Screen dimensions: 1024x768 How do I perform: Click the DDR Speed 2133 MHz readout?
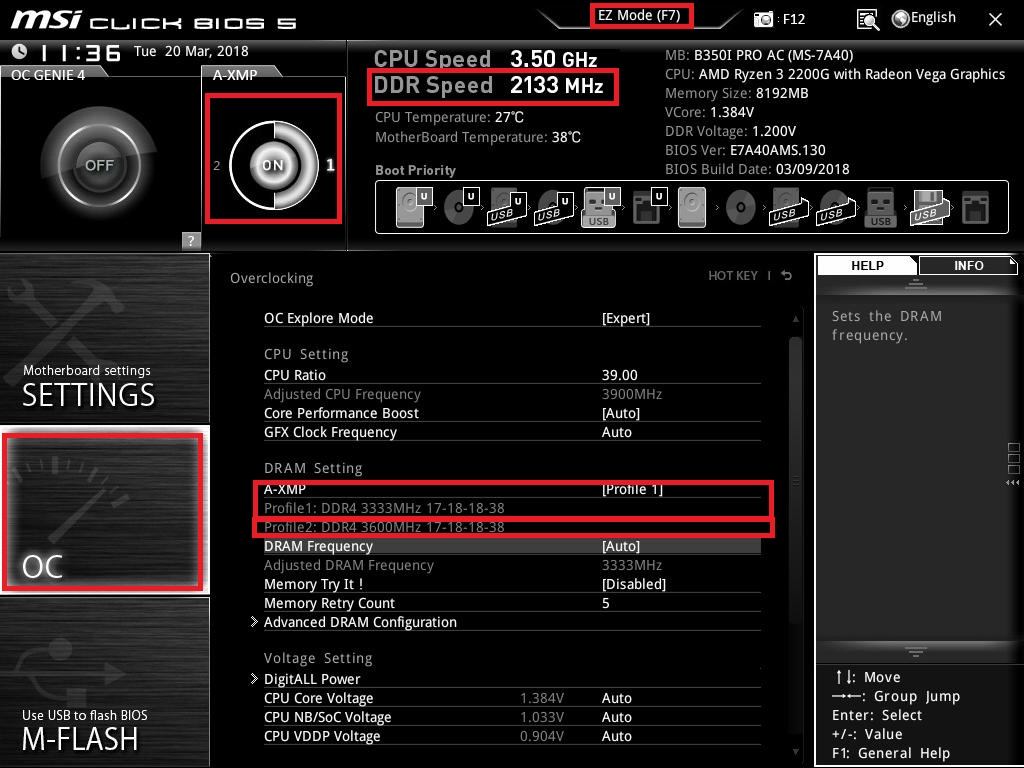tap(488, 86)
